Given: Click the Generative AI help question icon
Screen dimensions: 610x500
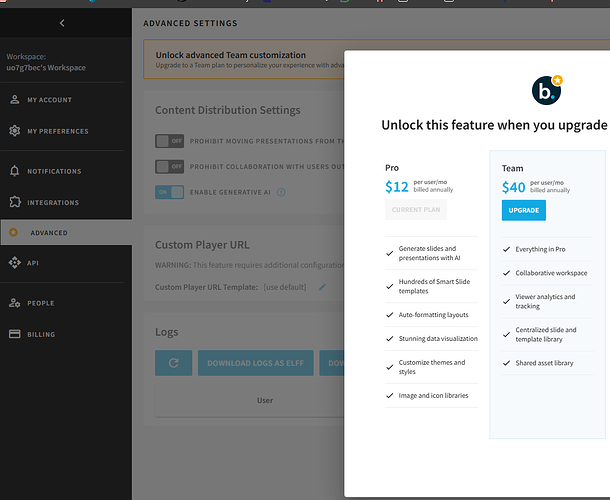Looking at the screenshot, I should tap(281, 192).
